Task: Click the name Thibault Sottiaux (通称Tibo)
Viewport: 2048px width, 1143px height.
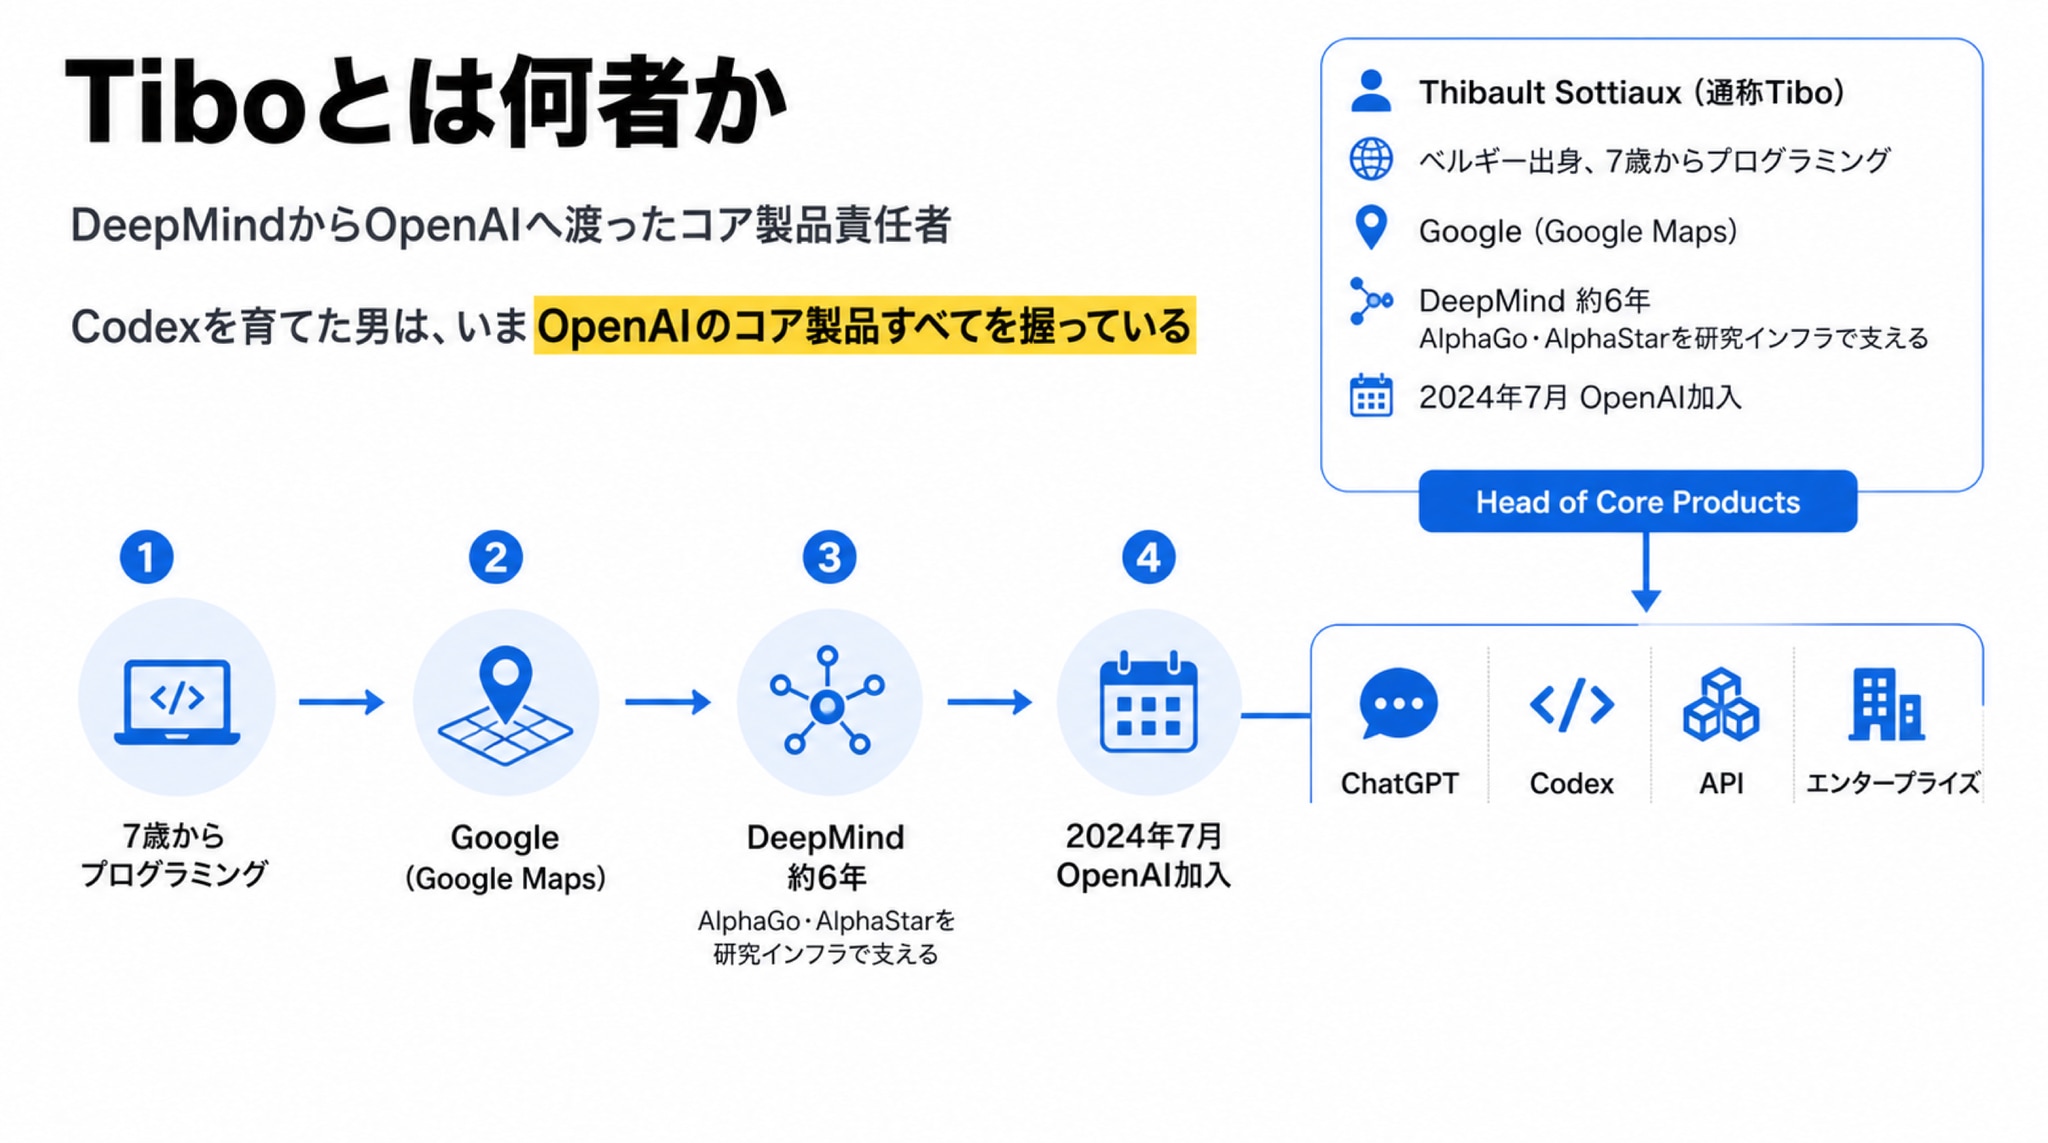Action: coord(1631,92)
